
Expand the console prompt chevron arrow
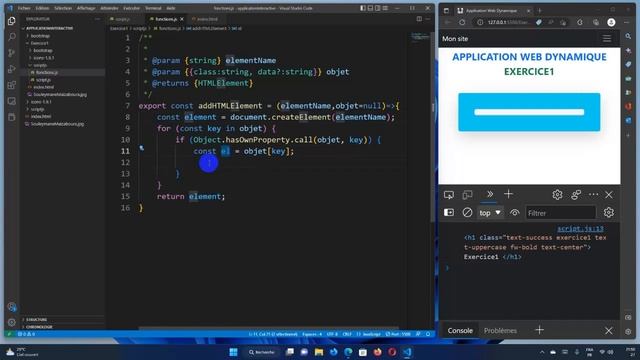point(447,268)
